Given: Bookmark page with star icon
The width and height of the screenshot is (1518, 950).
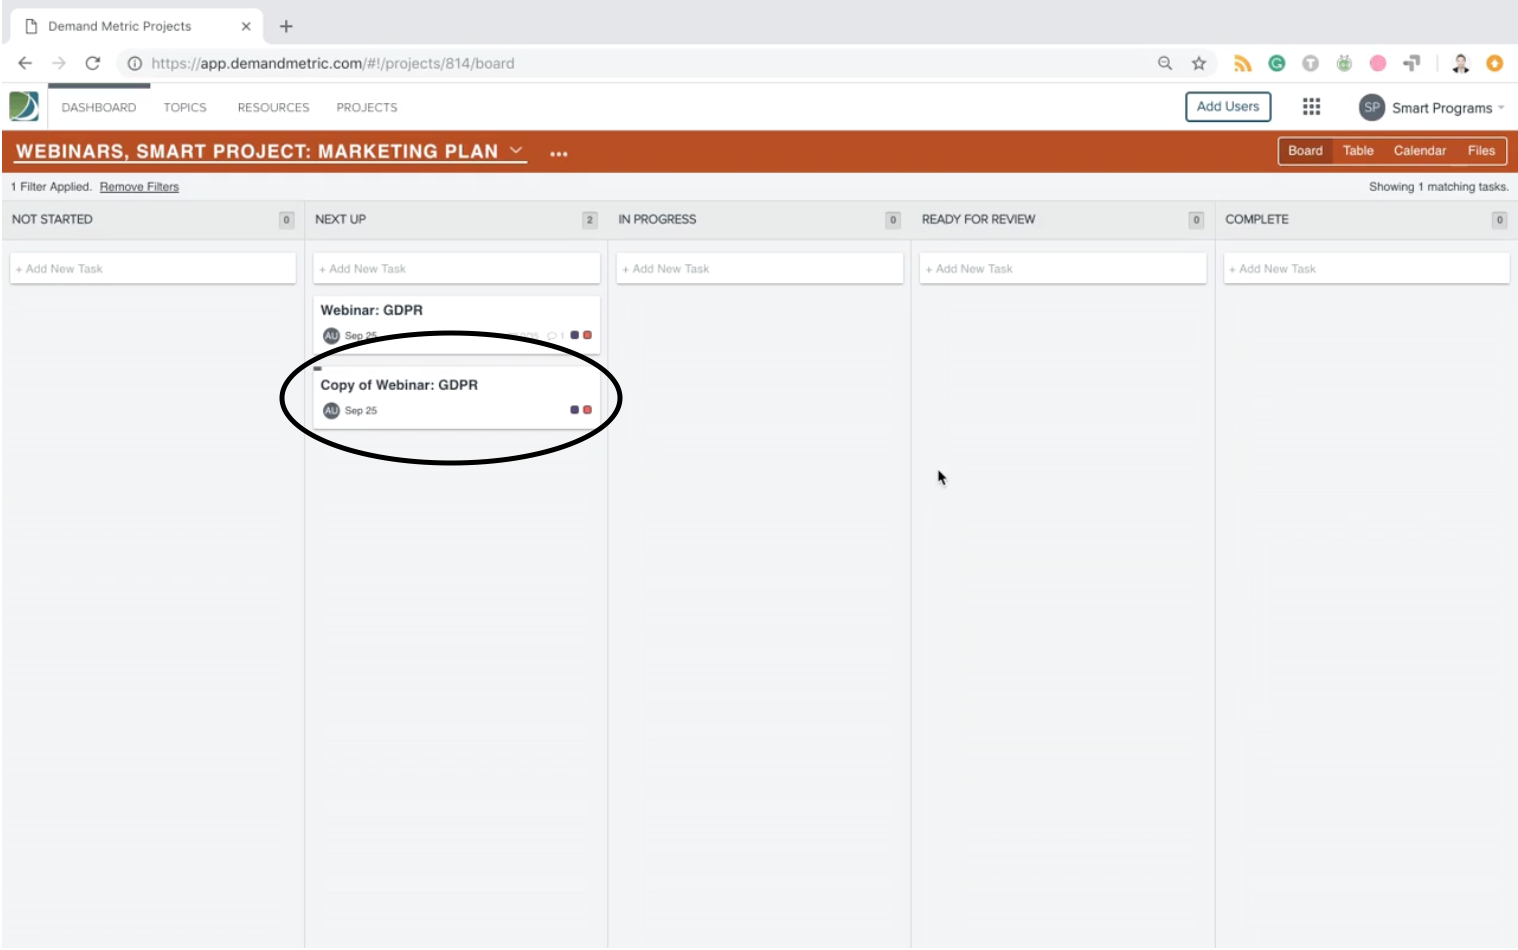Looking at the screenshot, I should tap(1199, 63).
